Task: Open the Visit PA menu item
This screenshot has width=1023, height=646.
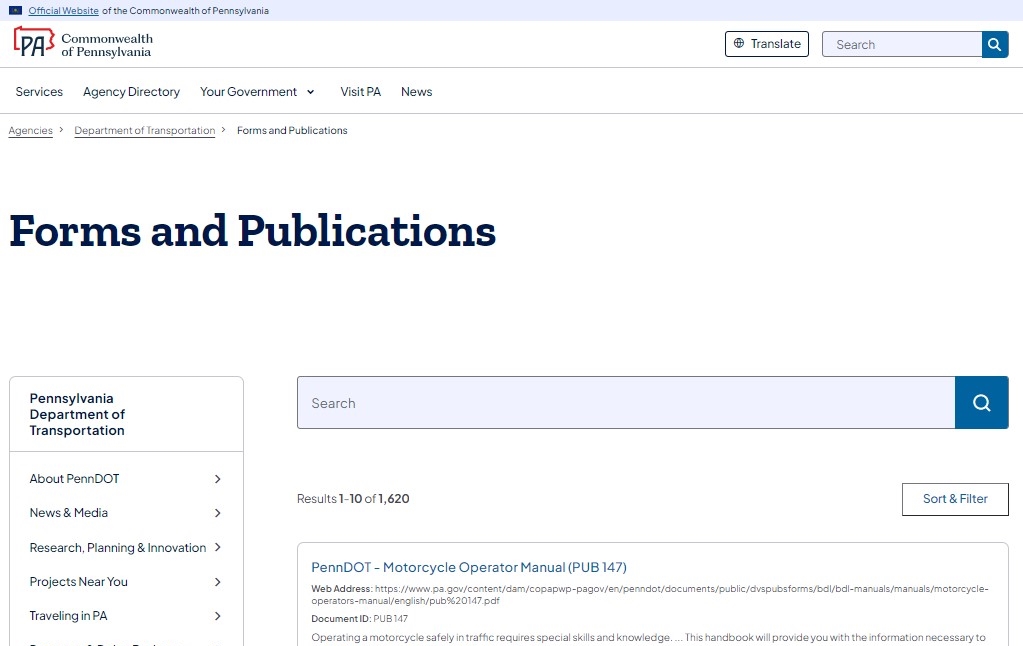Action: (360, 92)
